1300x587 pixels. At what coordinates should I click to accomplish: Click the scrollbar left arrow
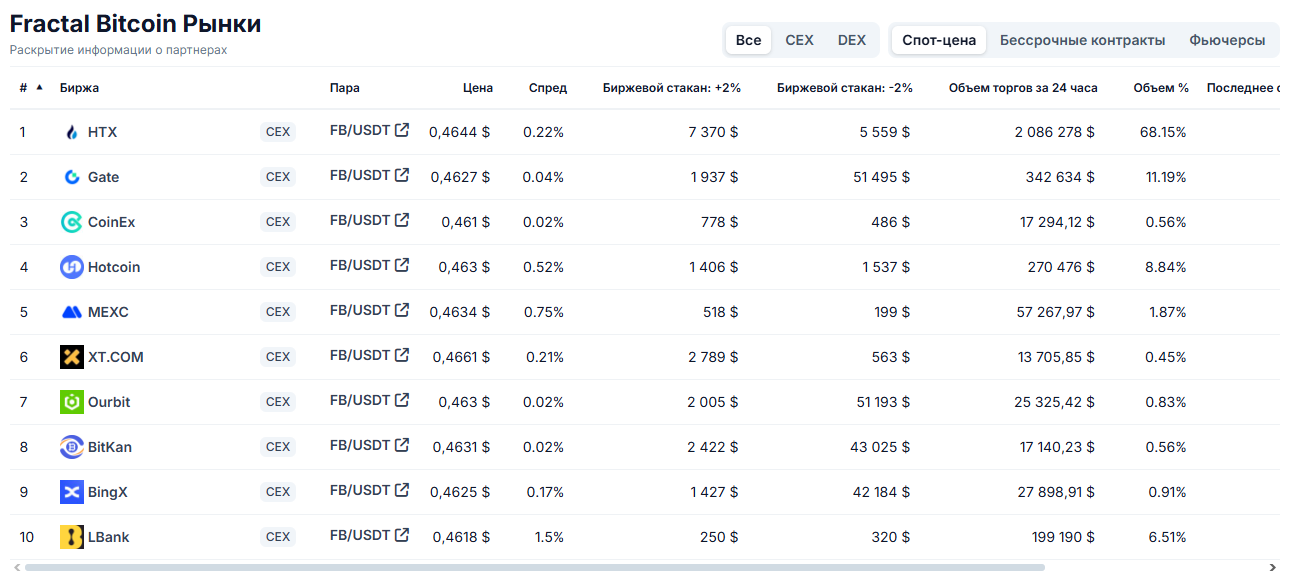[16, 567]
